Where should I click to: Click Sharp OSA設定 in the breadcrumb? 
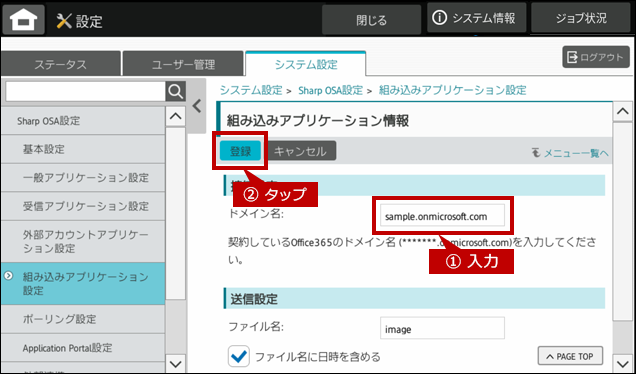point(331,90)
